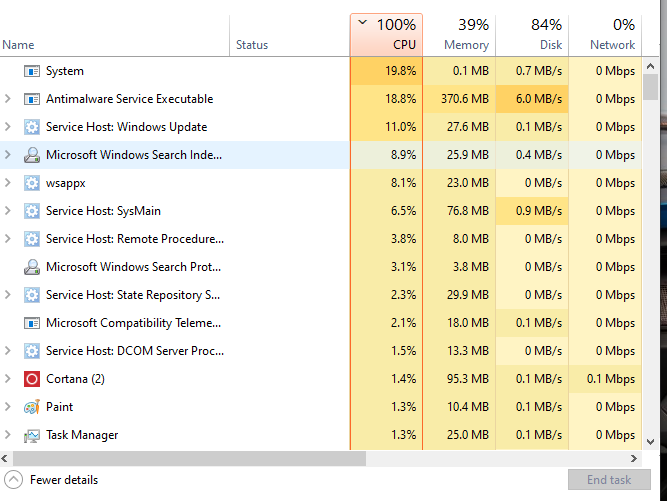Switch to Fewer details view
This screenshot has height=501, width=667.
pos(51,480)
